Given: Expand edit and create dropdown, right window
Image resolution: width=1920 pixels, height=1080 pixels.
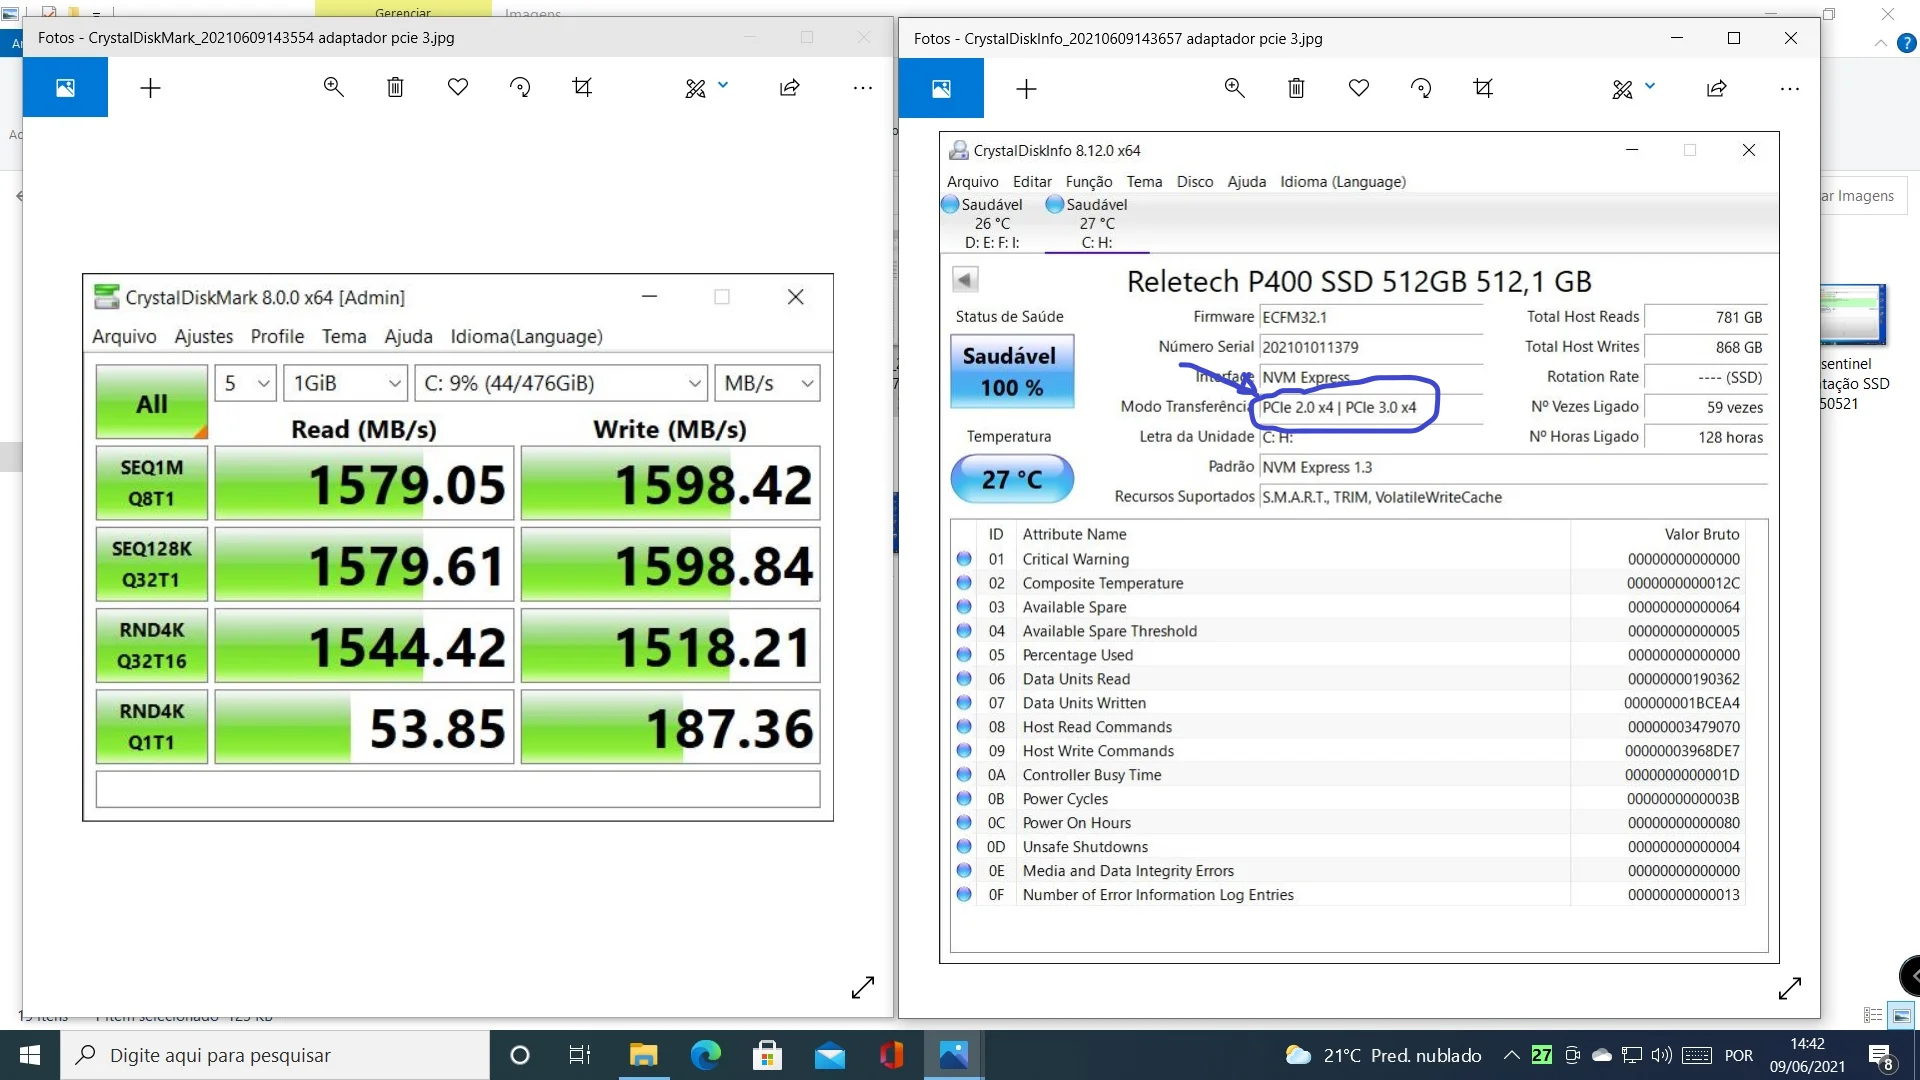Looking at the screenshot, I should click(x=1650, y=87).
